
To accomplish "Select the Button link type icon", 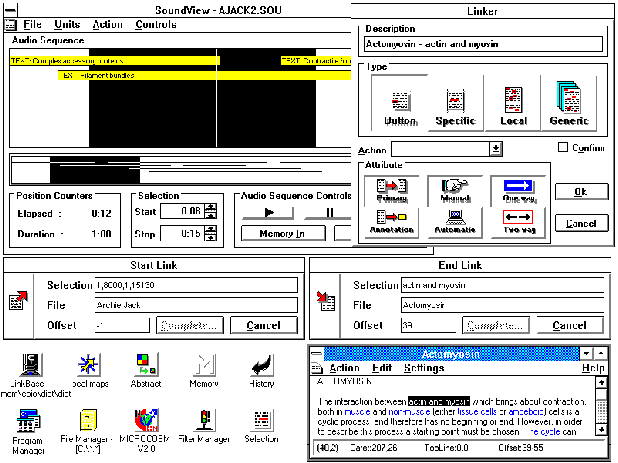I will (x=400, y=102).
